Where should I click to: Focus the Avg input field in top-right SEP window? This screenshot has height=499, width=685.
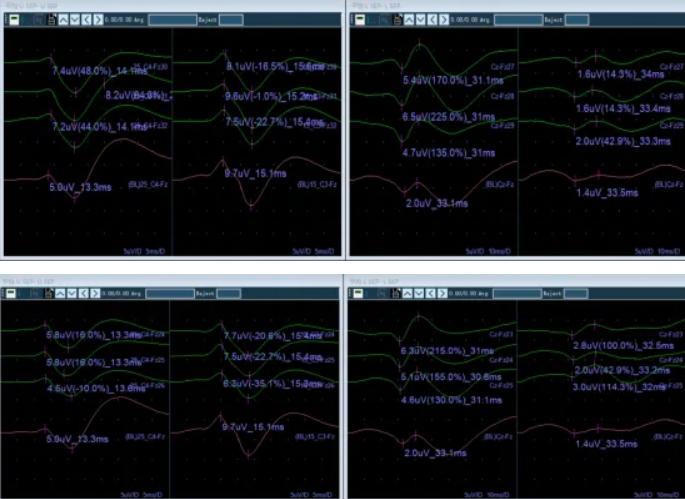(x=518, y=20)
